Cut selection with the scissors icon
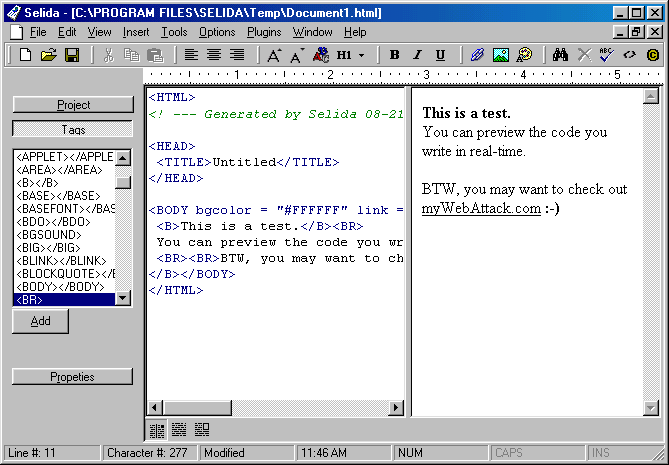The width and height of the screenshot is (669, 465). click(109, 55)
